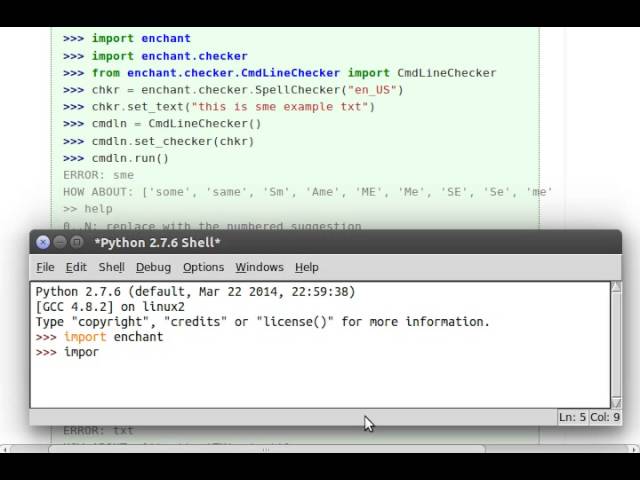Viewport: 640px width, 480px height.
Task: Click the 'ERROR: sme' output line
Action: coord(98,175)
